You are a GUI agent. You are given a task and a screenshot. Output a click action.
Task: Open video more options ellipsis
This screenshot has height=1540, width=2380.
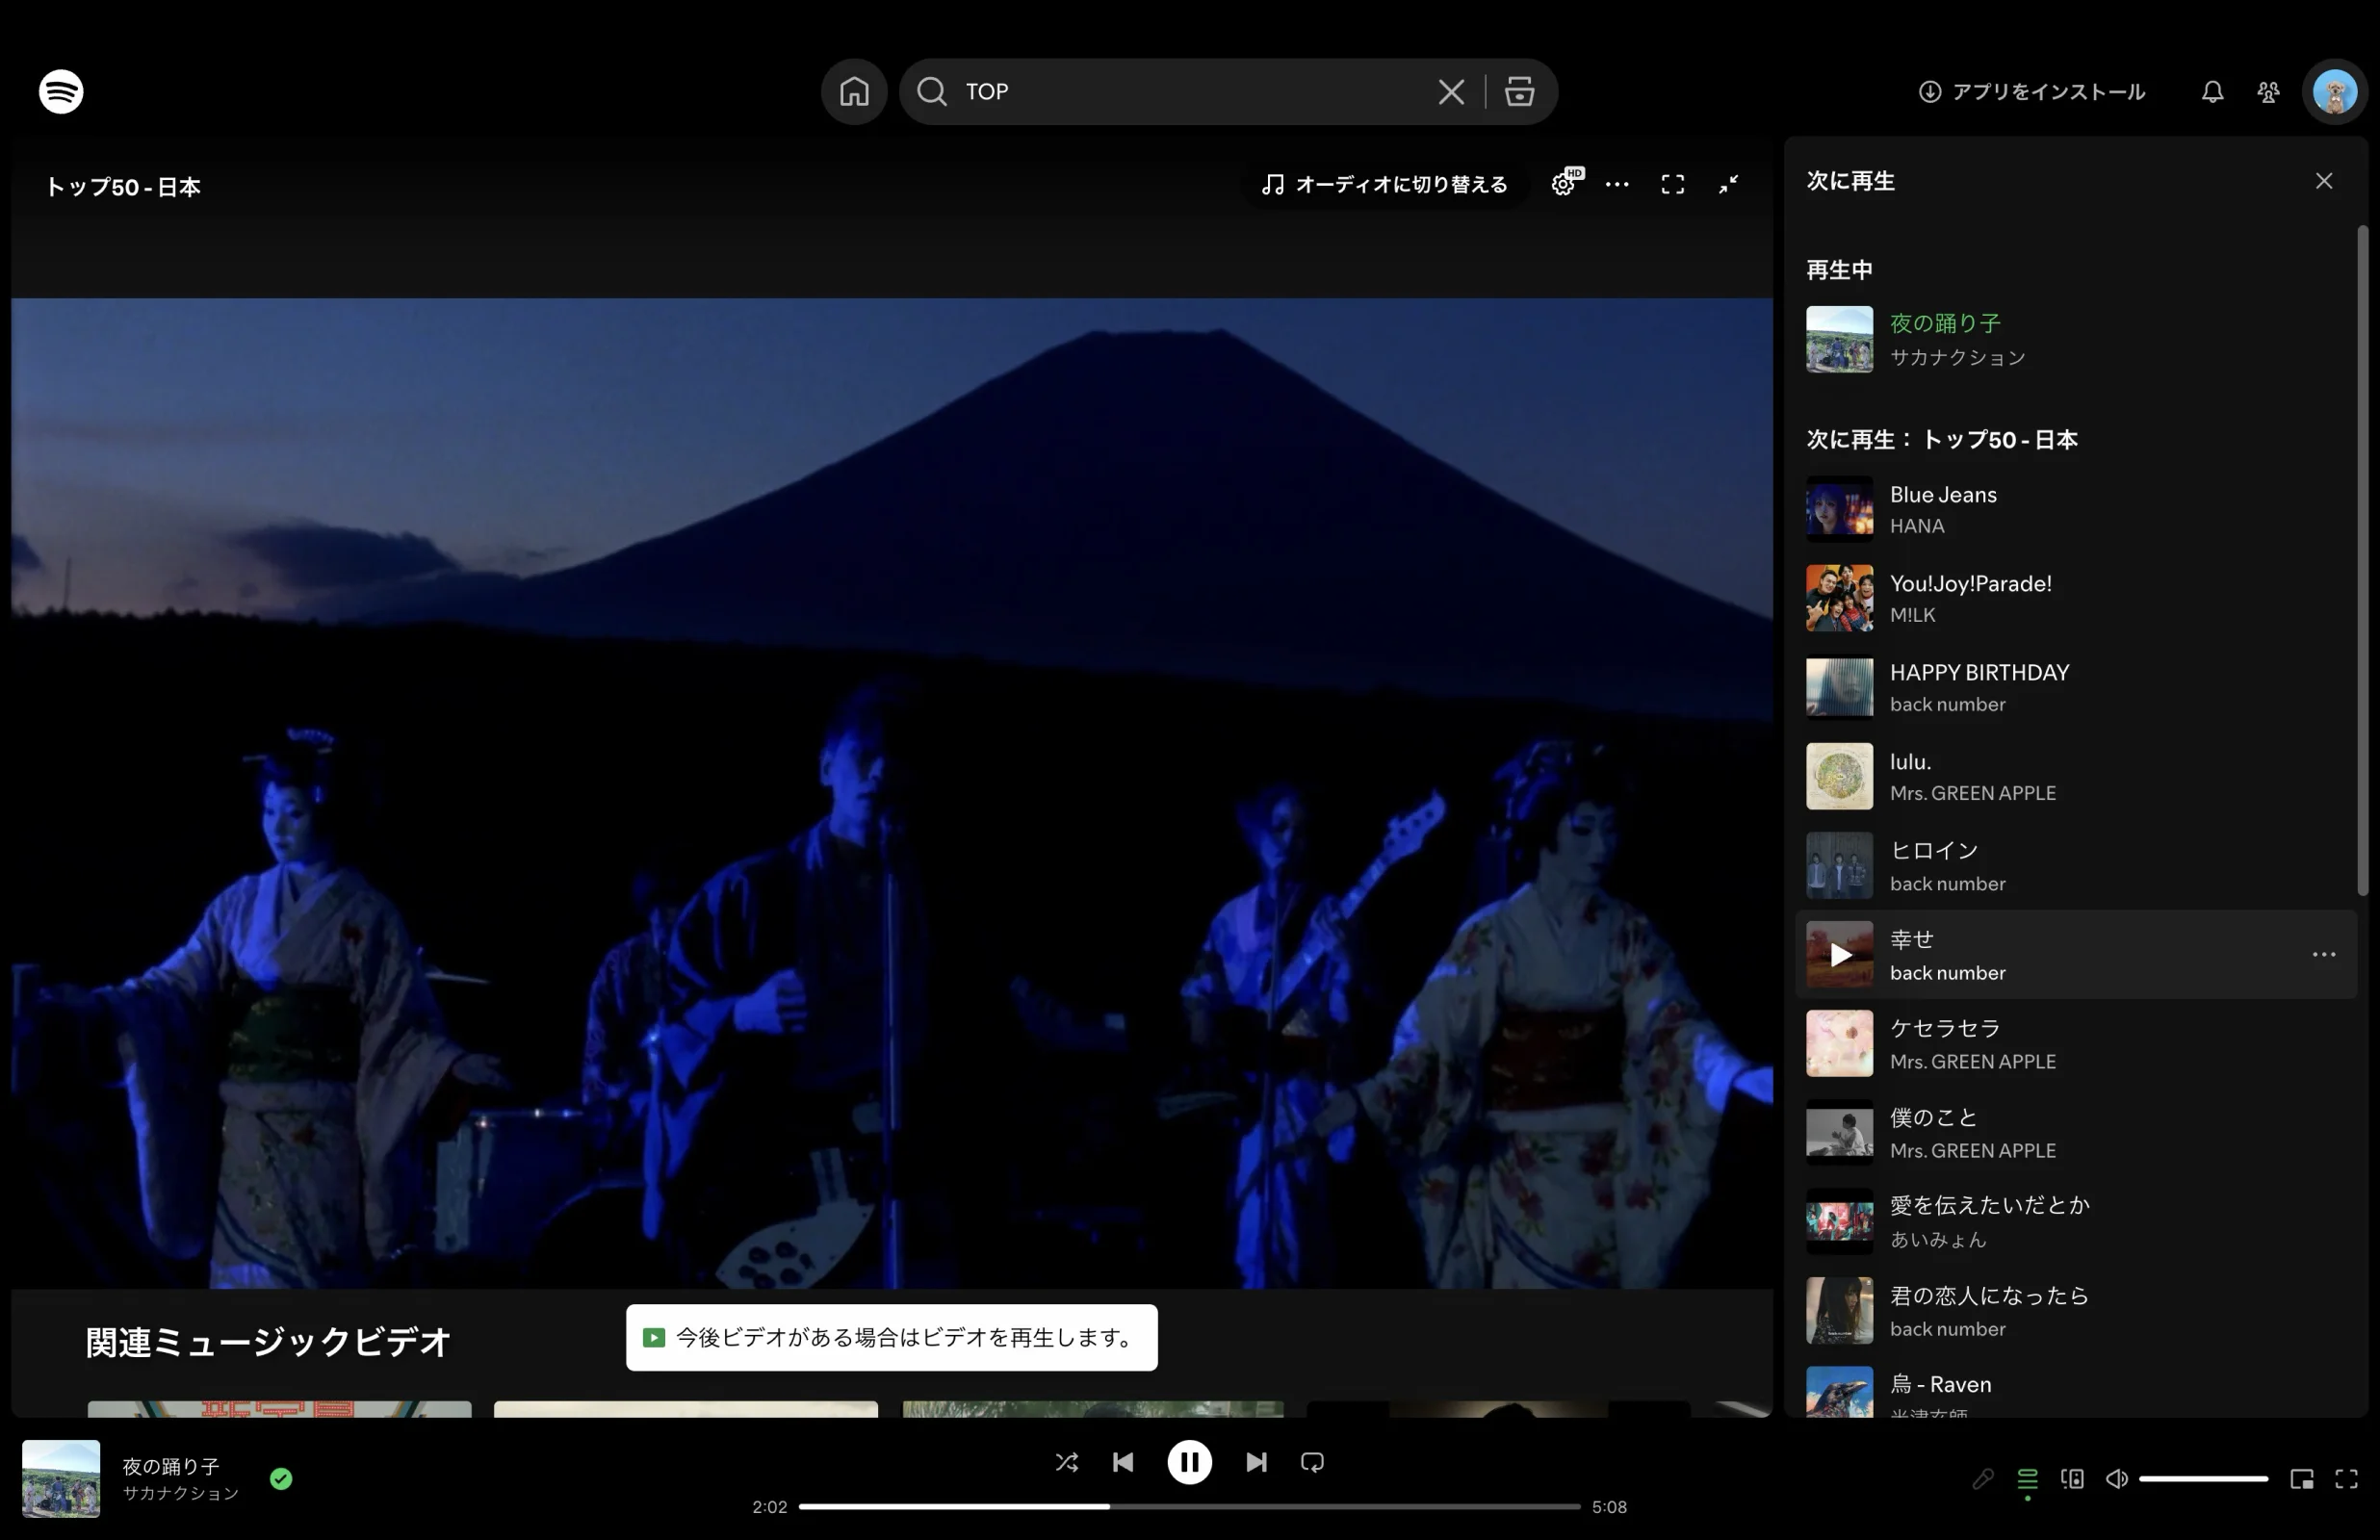pos(1617,184)
